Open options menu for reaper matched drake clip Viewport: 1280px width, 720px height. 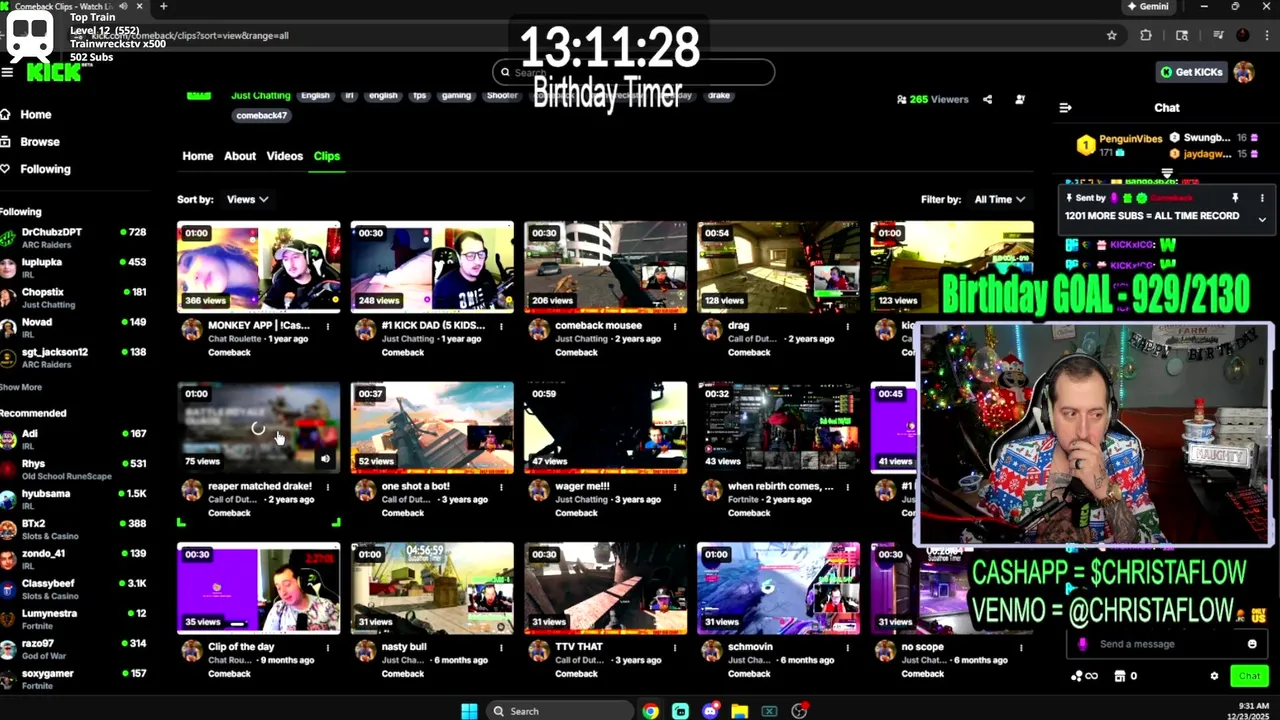[328, 486]
